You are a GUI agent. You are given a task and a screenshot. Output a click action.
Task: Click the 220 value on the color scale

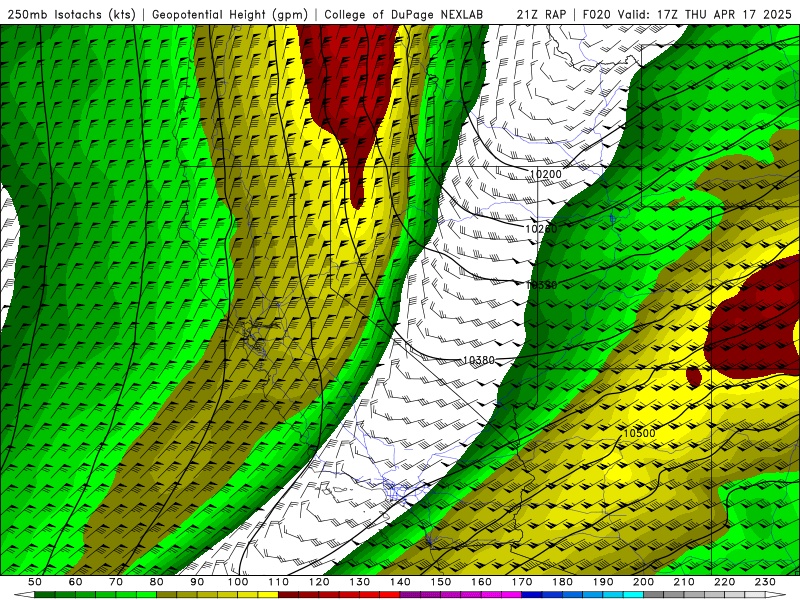pyautogui.click(x=724, y=582)
